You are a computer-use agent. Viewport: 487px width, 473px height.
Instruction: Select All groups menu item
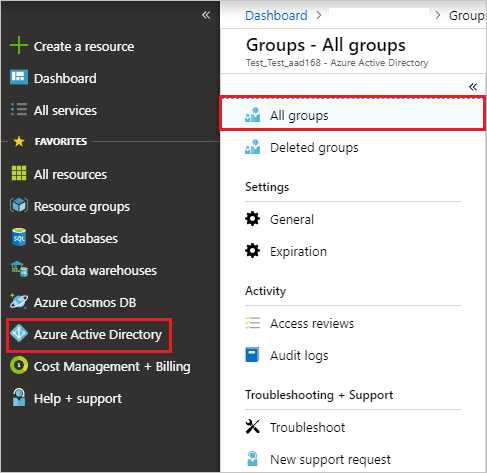click(x=352, y=113)
